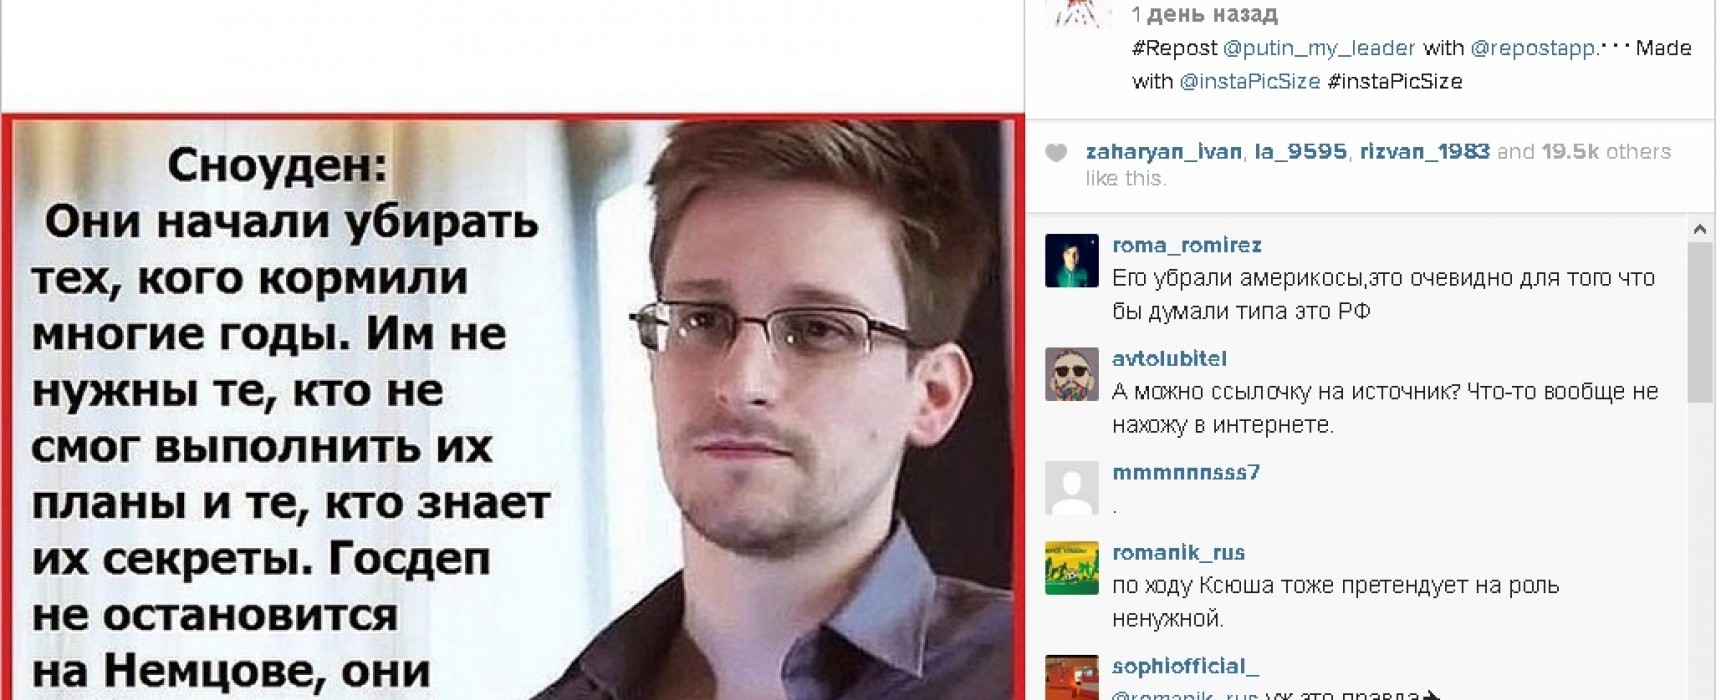Show the 19.5k others likes list
Screen dimensions: 1716x700
[x=1606, y=152]
